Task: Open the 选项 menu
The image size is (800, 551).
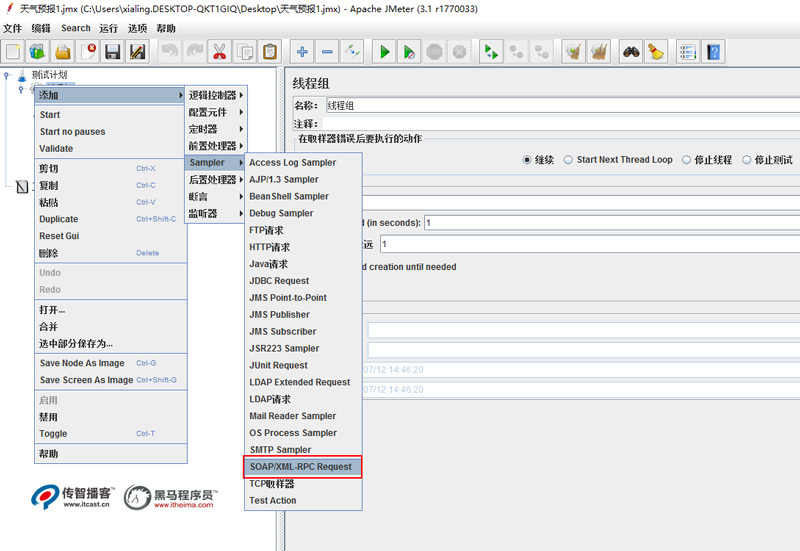Action: [x=137, y=28]
